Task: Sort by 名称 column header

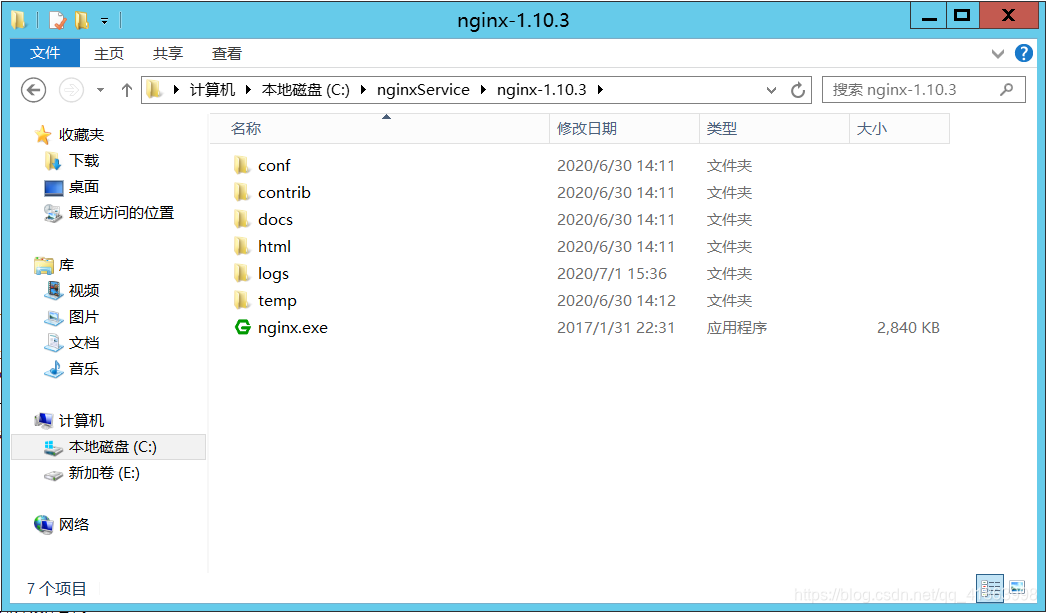Action: click(380, 128)
